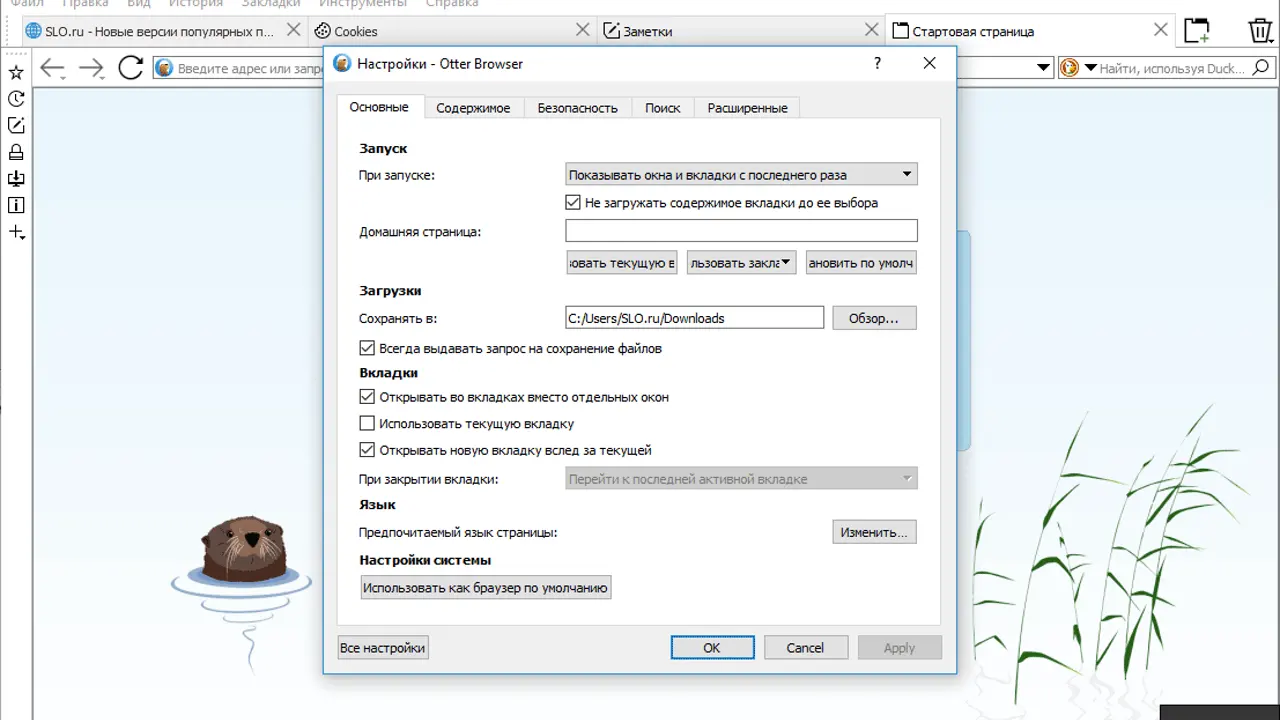The width and height of the screenshot is (1280, 720).
Task: Enable 'Использовать текущую вкладку' checkbox
Action: point(367,424)
